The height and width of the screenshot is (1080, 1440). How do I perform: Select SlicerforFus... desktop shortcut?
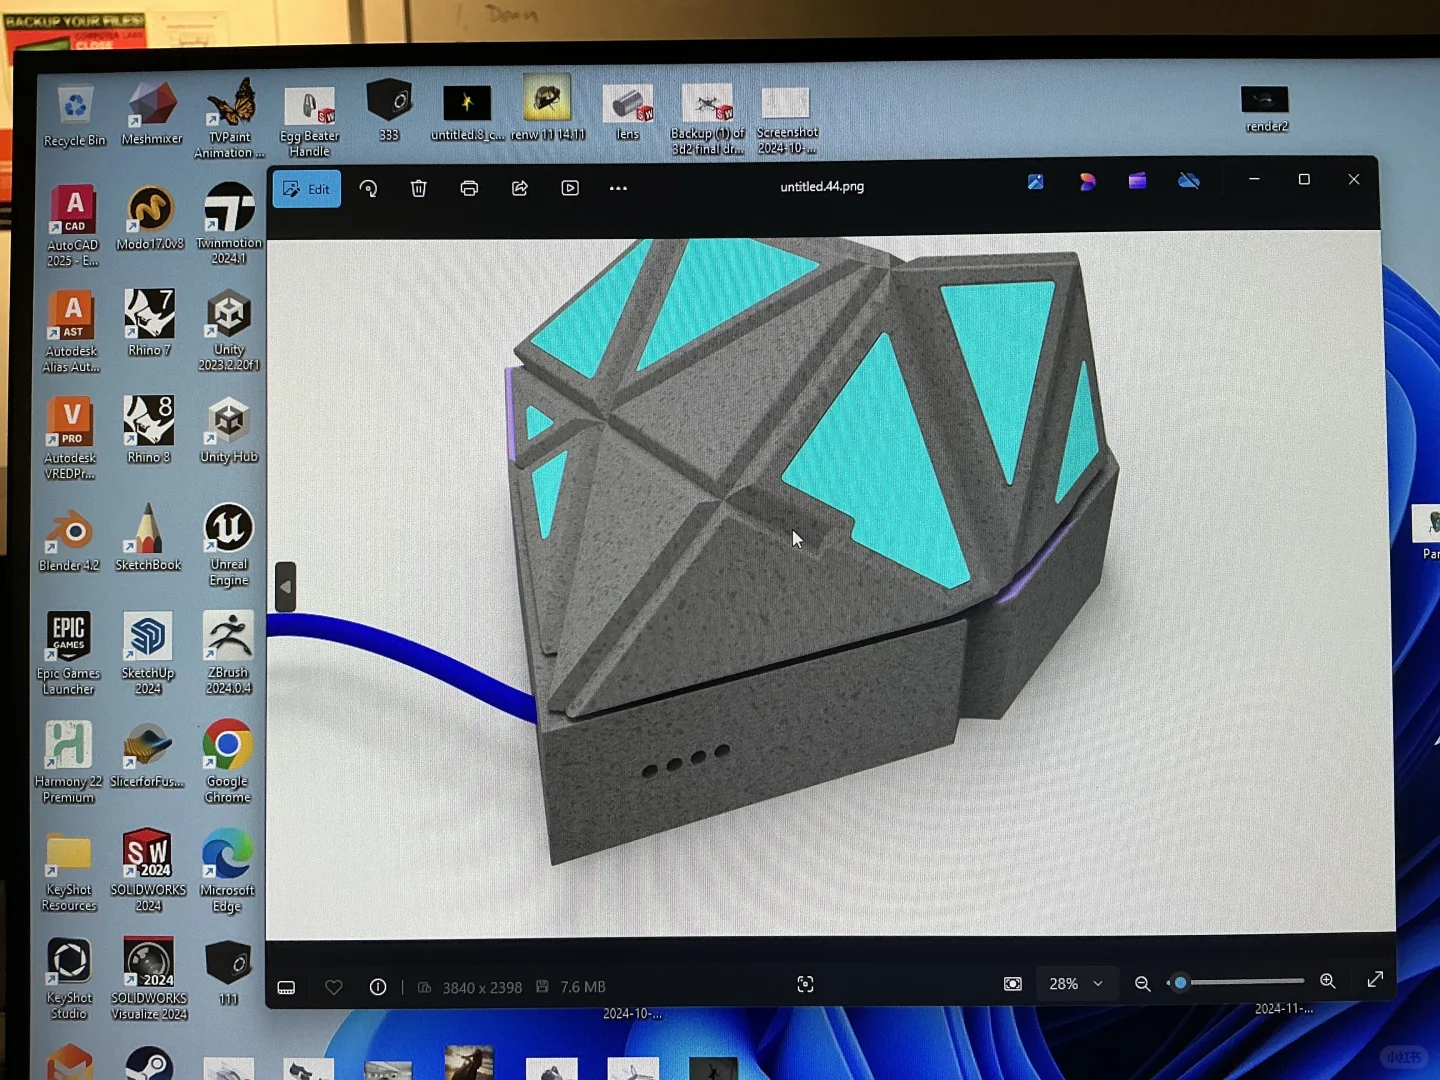[x=147, y=757]
